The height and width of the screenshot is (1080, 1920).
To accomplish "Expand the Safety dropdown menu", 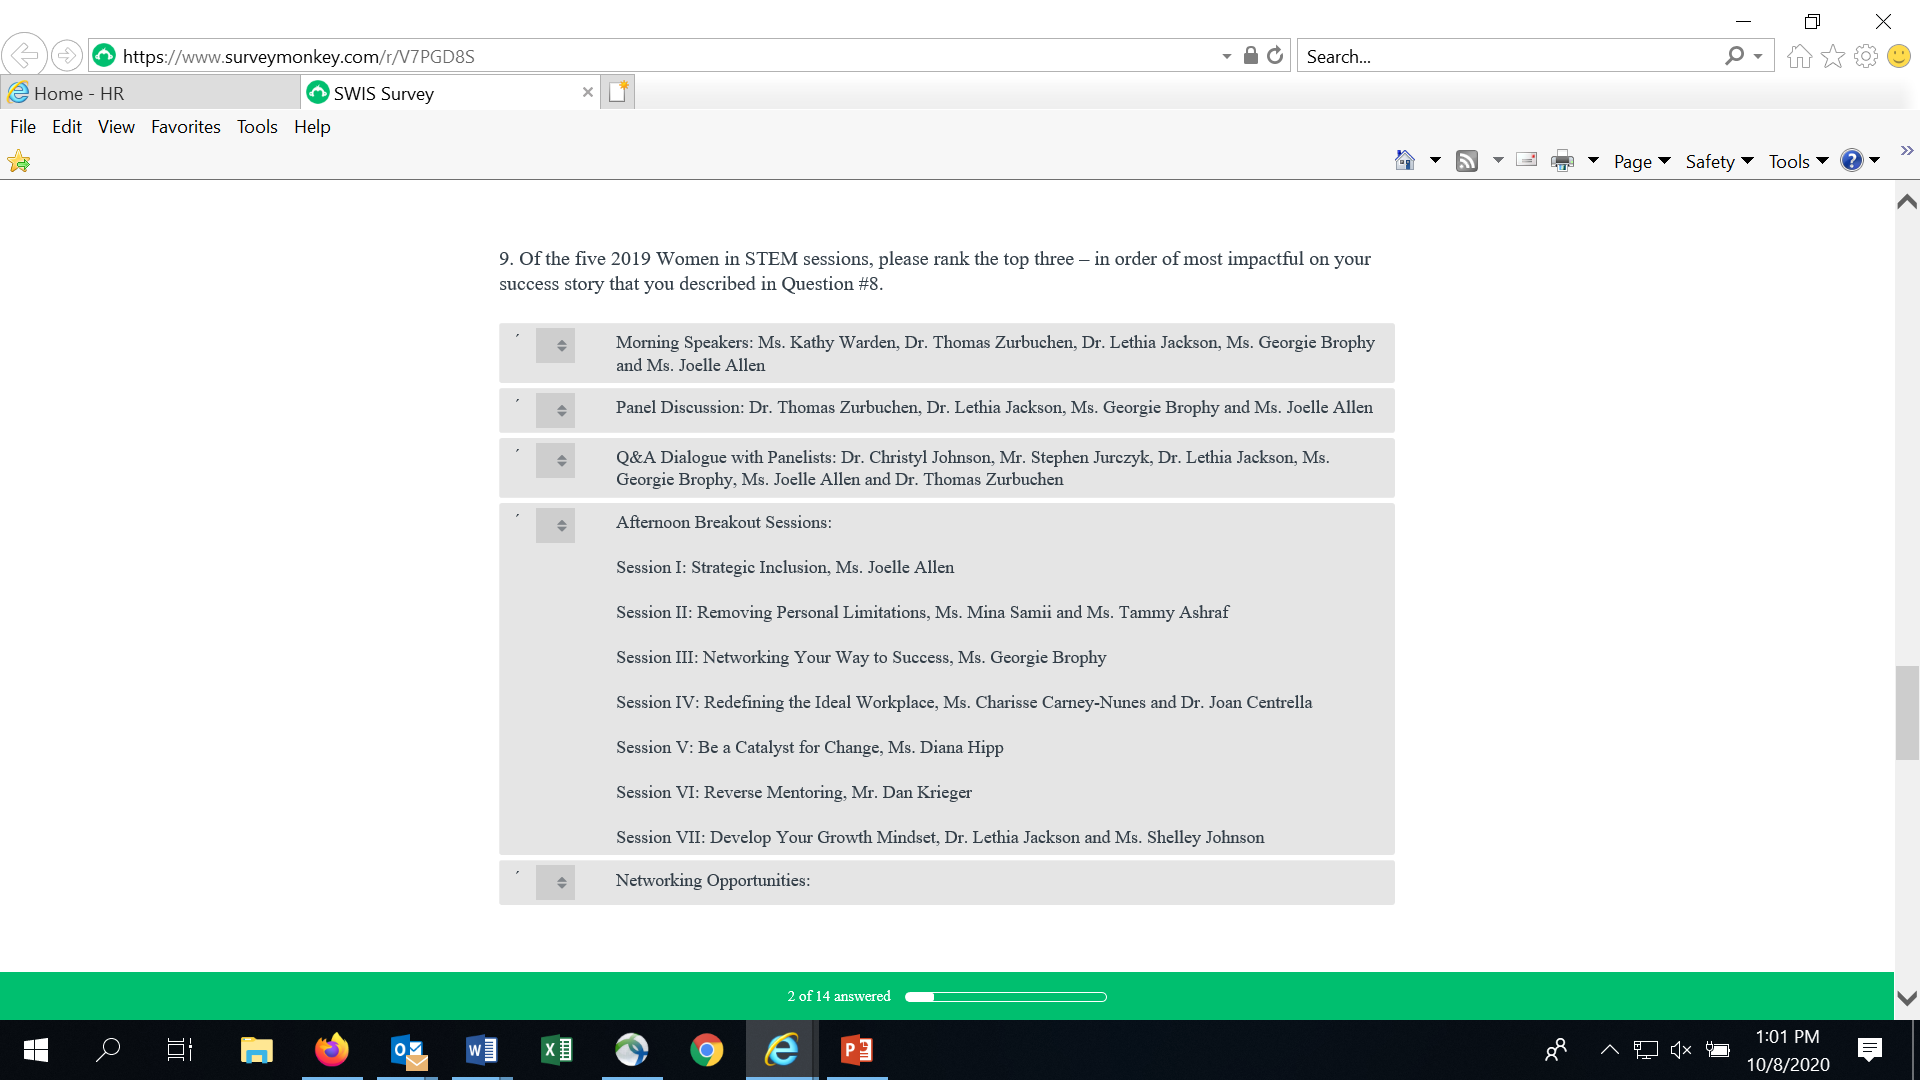I will point(1719,161).
